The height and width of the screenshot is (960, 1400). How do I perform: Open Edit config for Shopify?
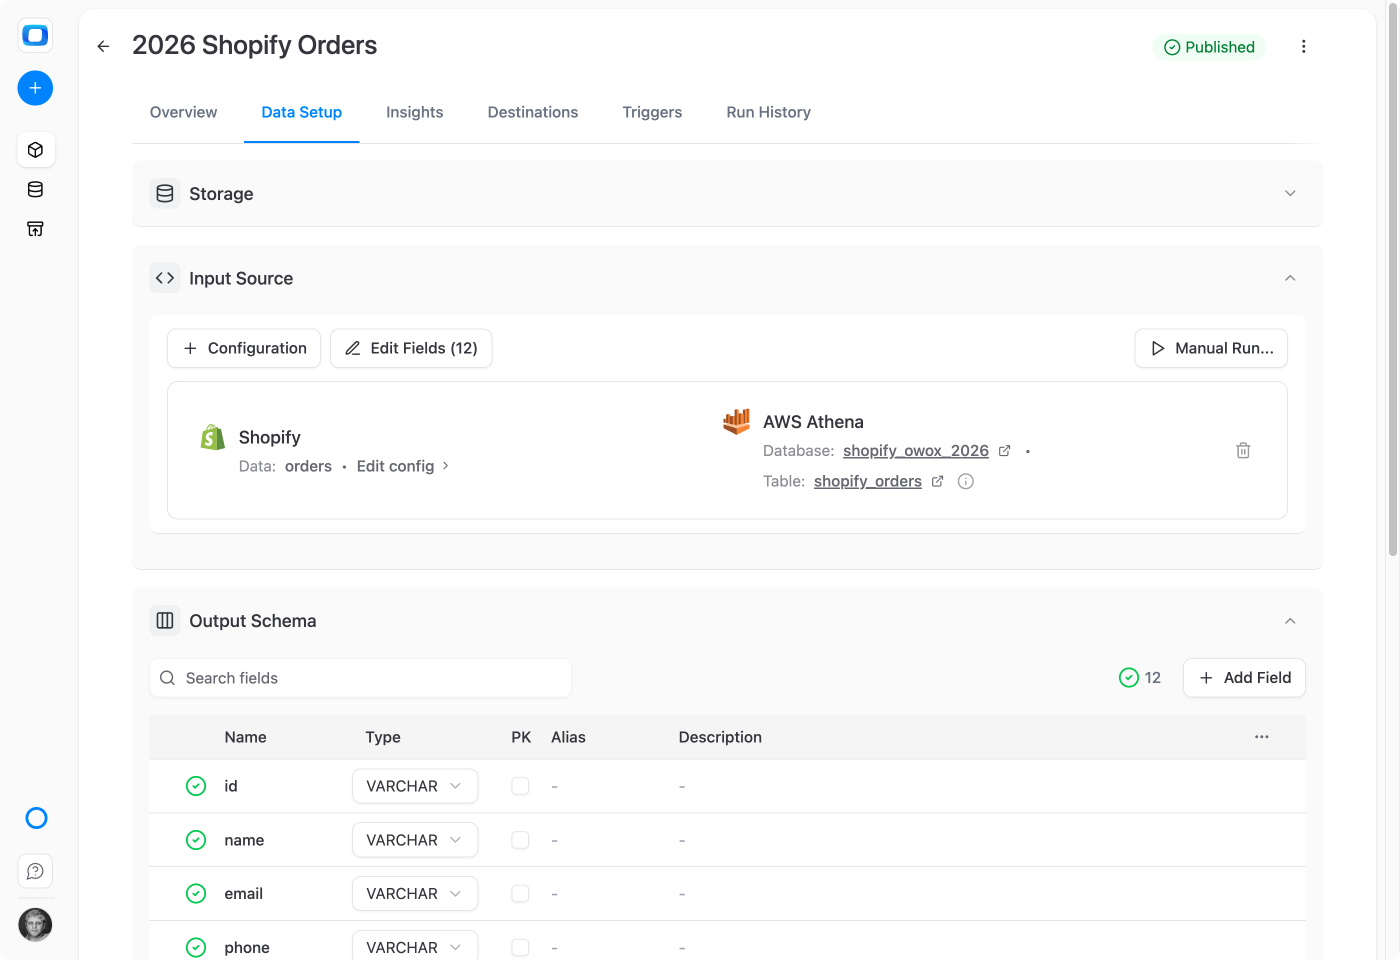(403, 466)
